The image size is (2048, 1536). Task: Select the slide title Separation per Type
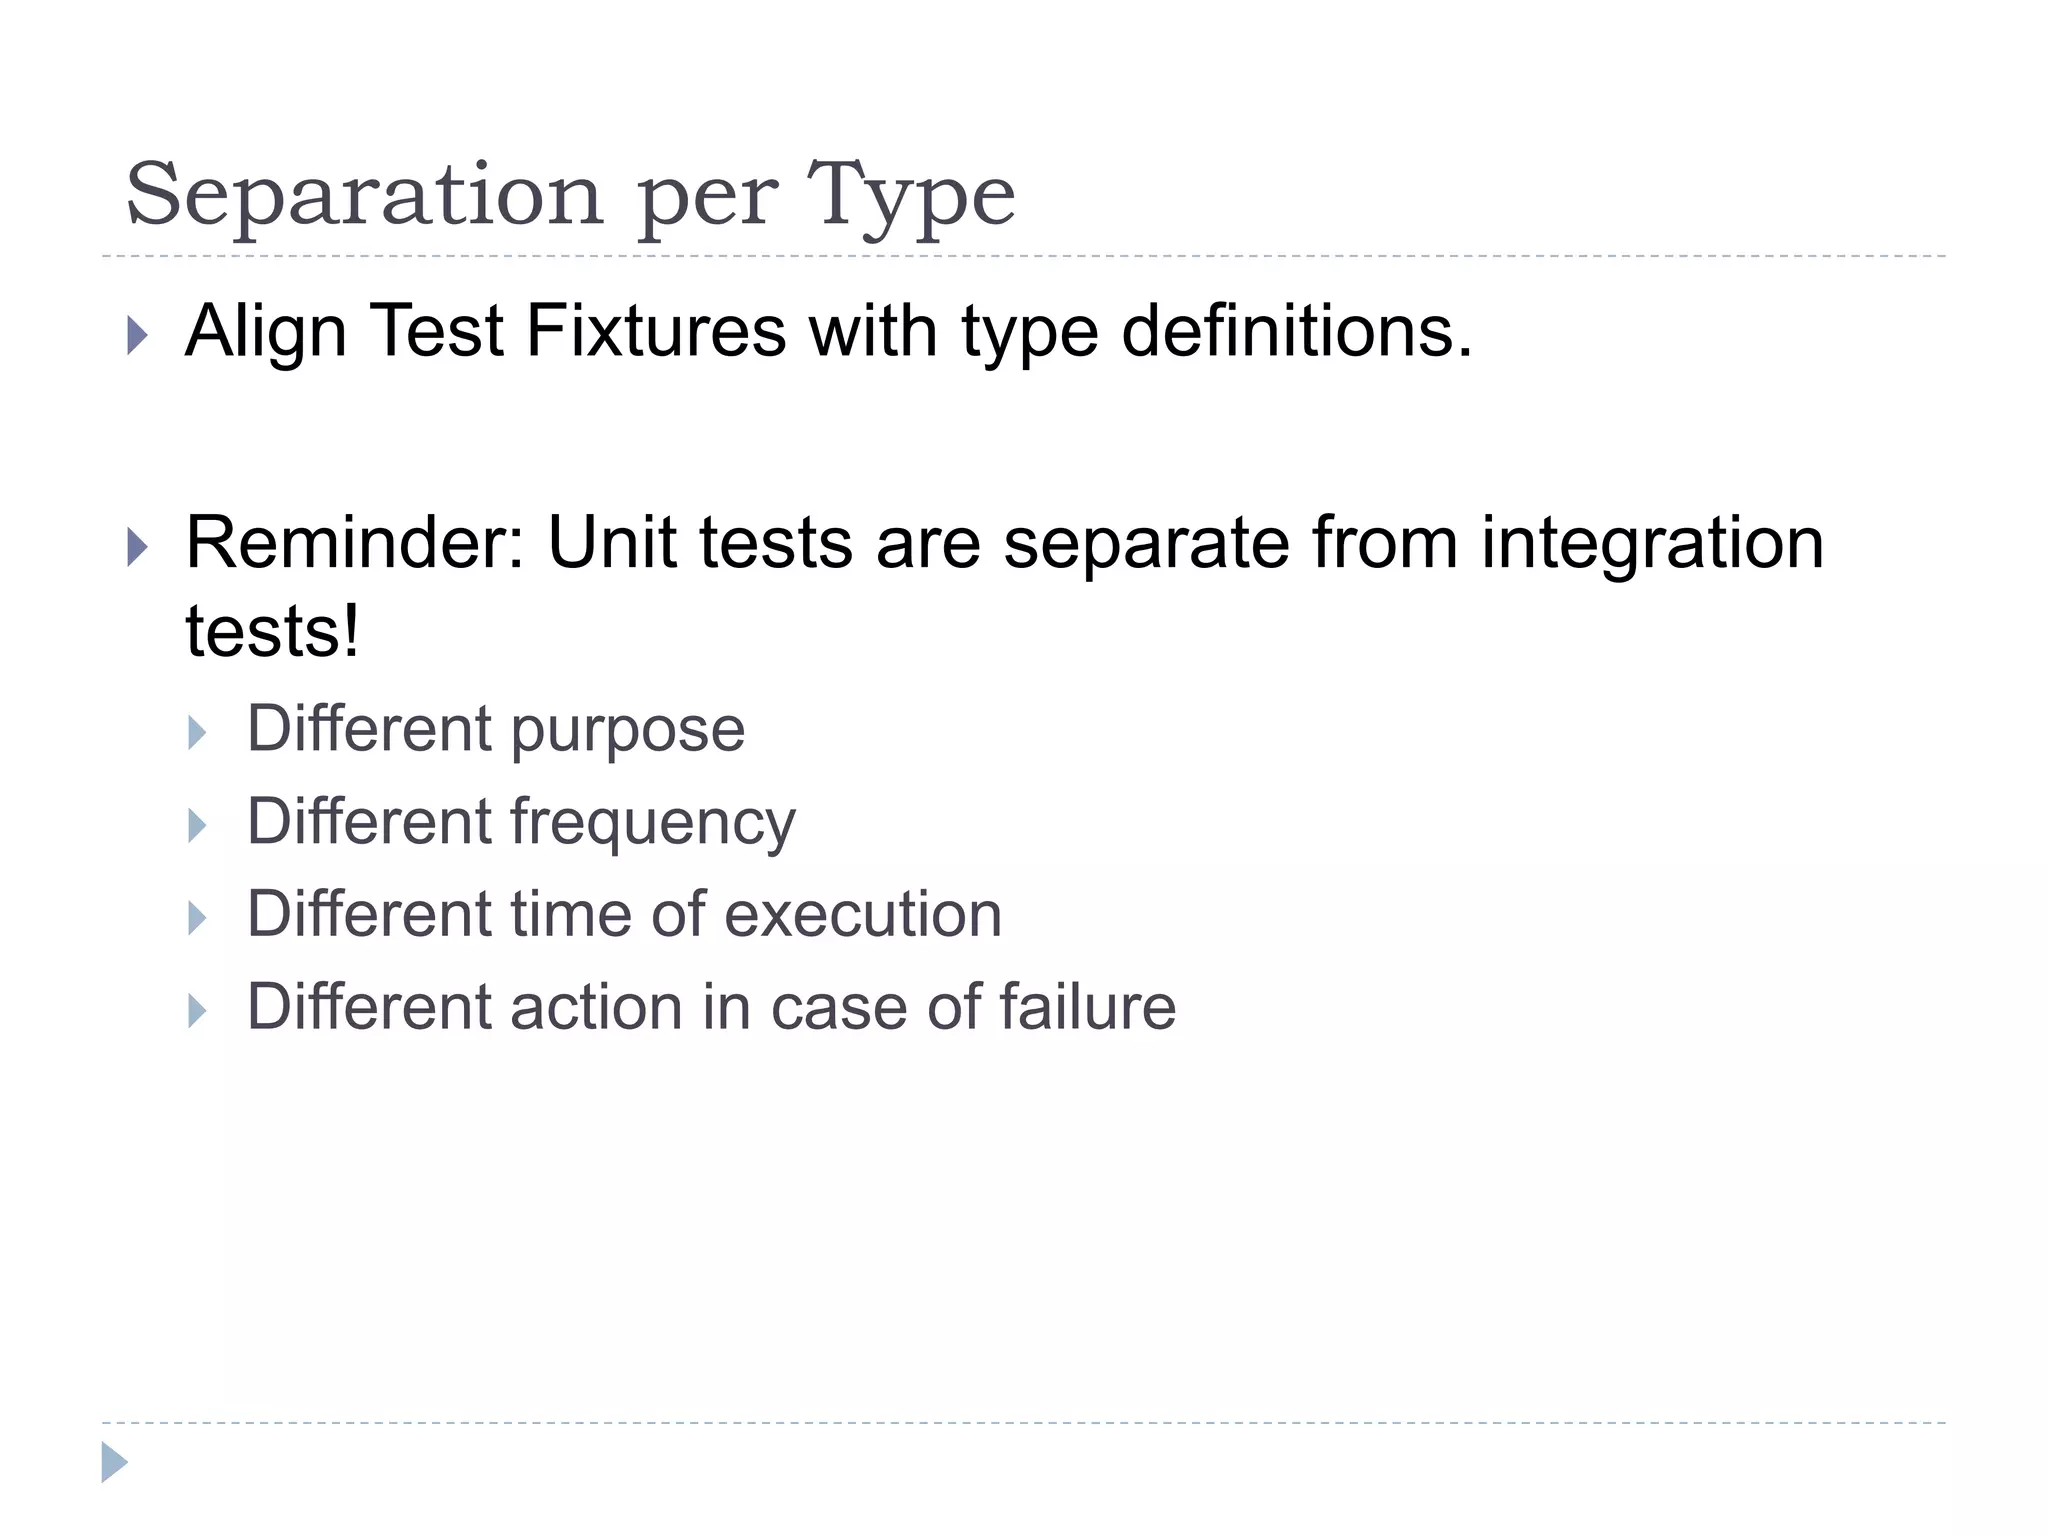(x=570, y=194)
